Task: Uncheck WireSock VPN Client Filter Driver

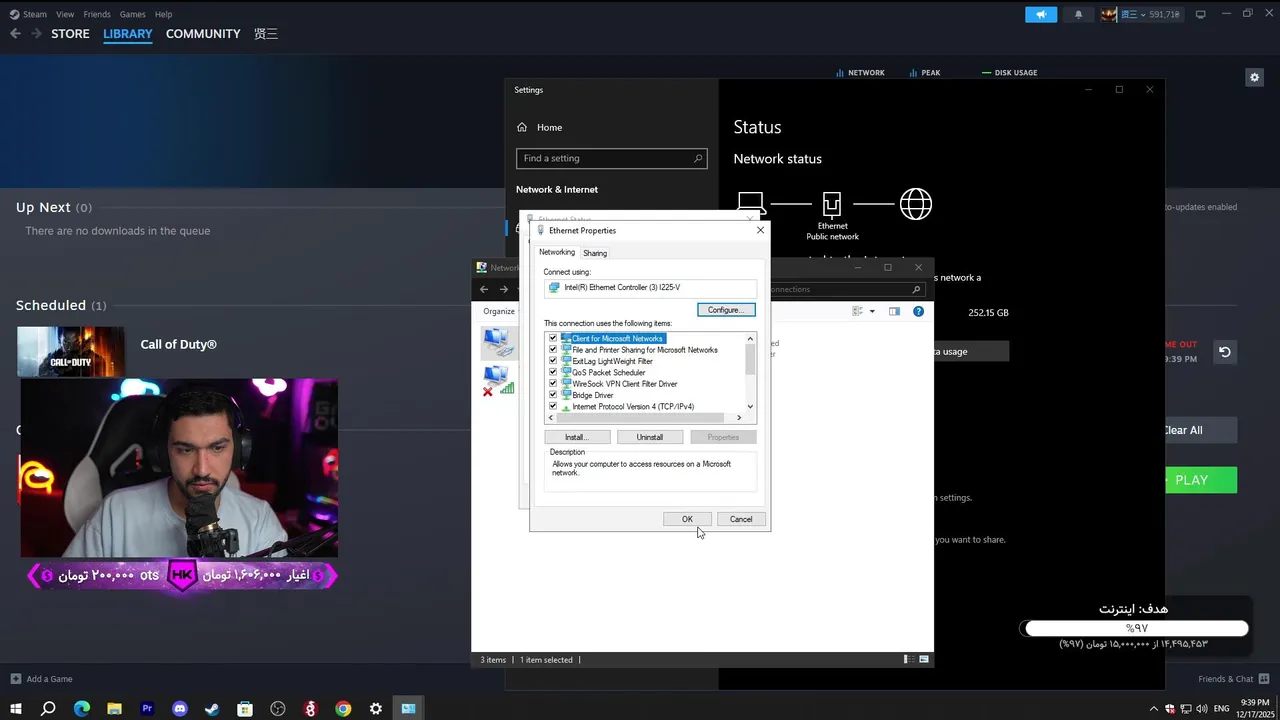Action: tap(553, 384)
